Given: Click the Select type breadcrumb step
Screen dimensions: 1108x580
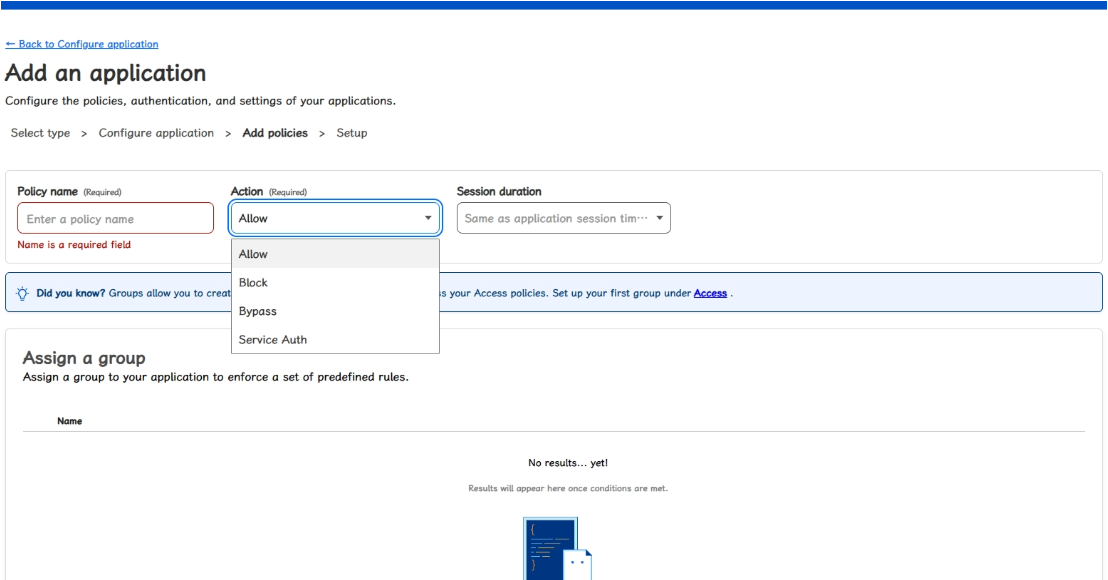Looking at the screenshot, I should point(40,133).
